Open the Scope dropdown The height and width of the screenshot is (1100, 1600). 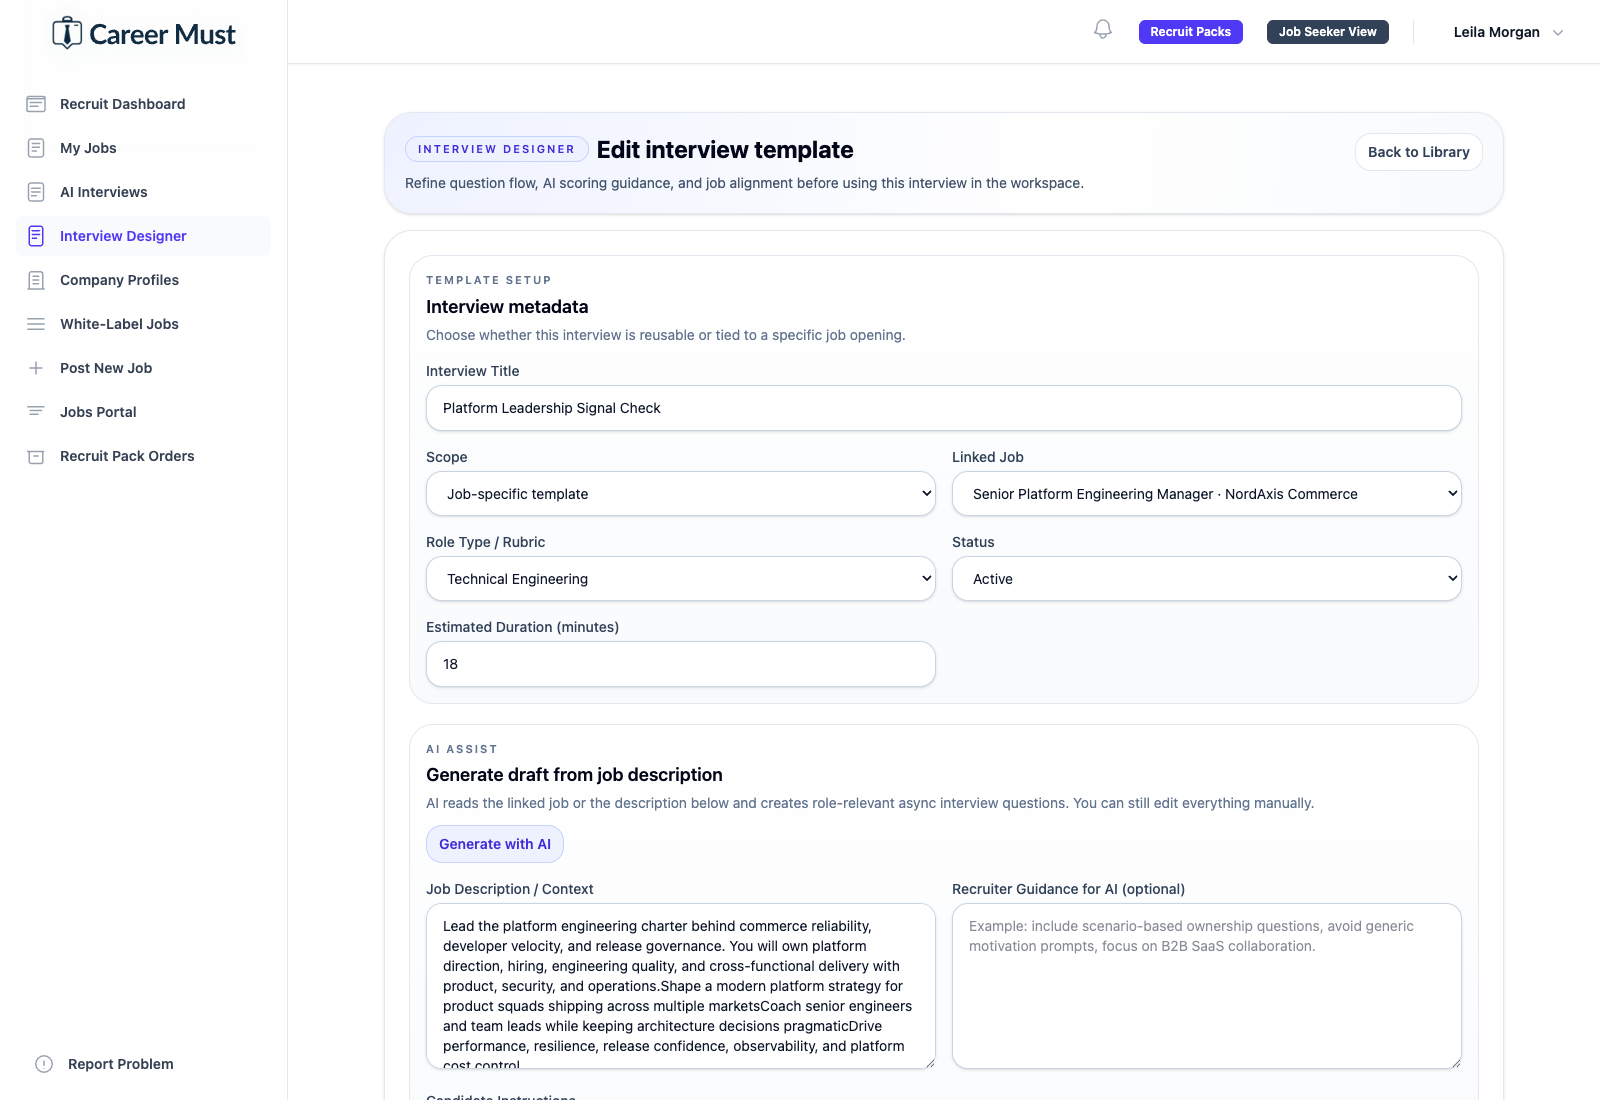680,494
